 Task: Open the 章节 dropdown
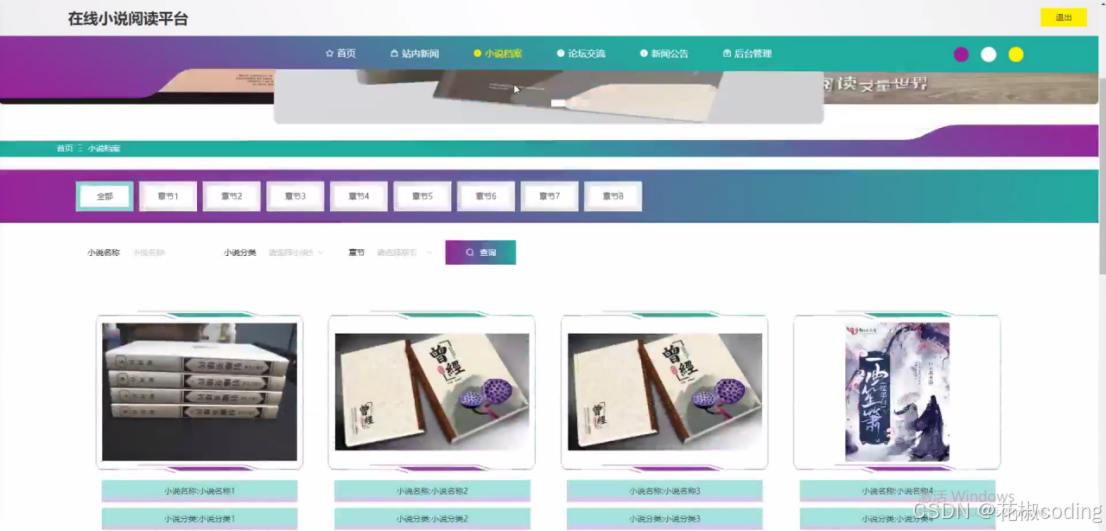point(404,252)
